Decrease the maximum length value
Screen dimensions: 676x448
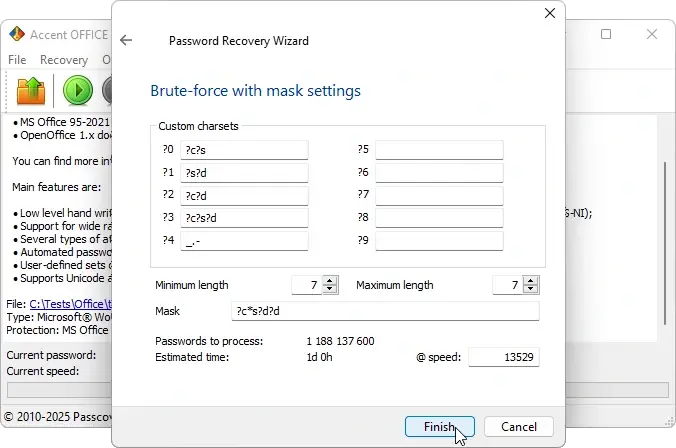pos(531,290)
